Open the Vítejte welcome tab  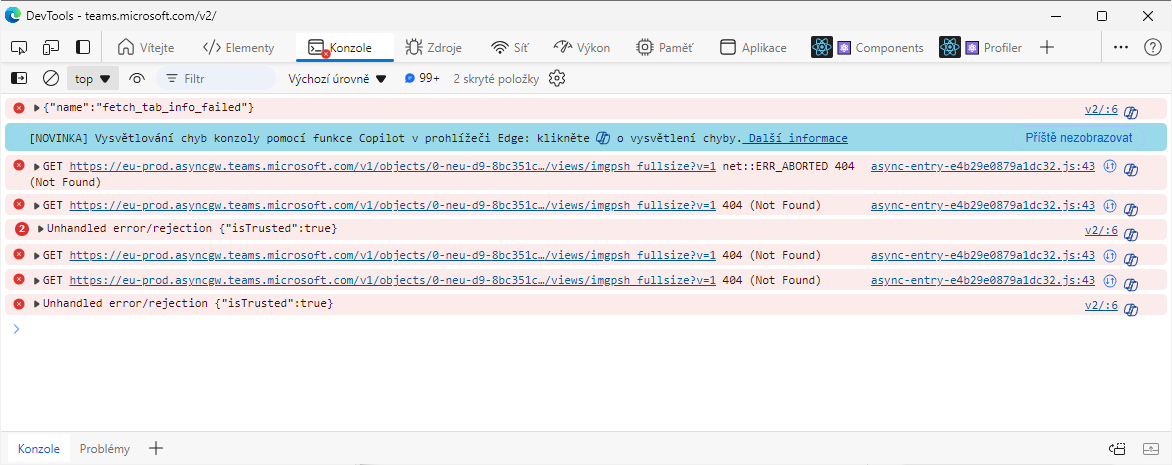(x=146, y=47)
